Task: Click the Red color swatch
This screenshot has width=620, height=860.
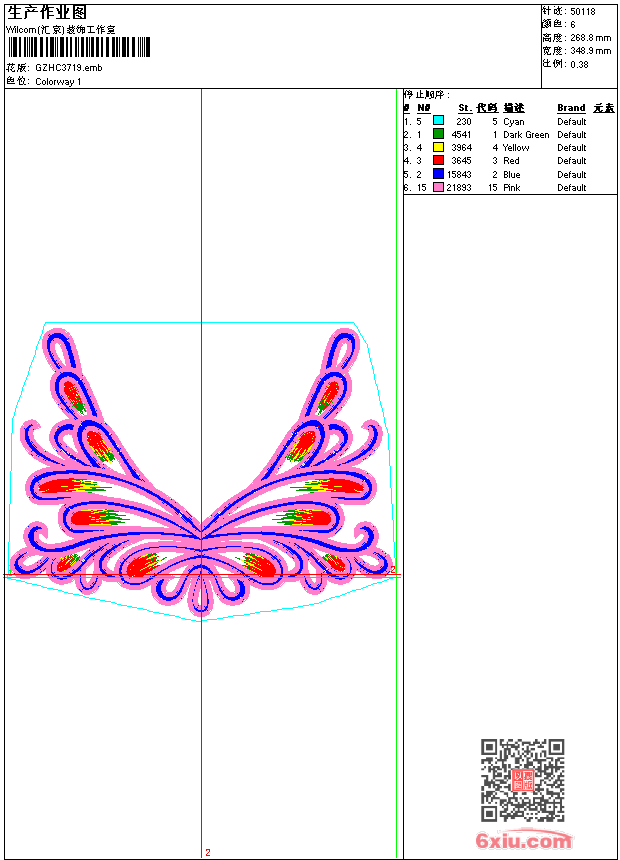Action: [438, 160]
